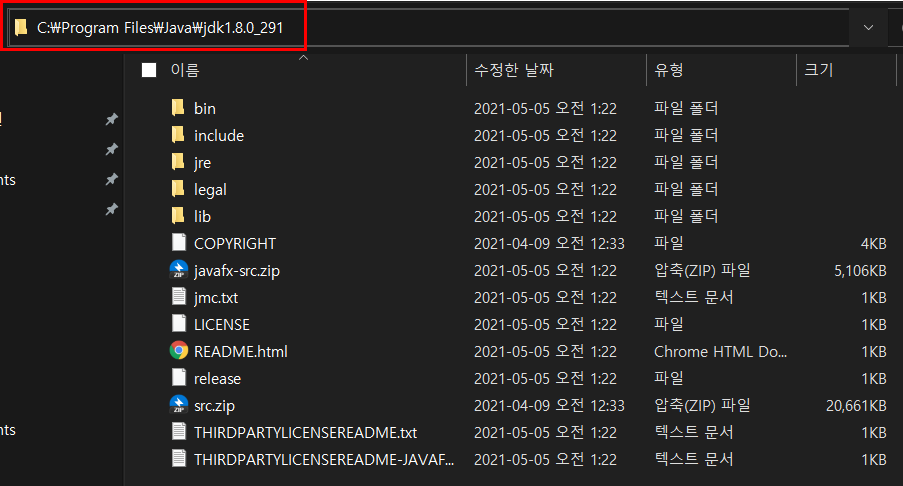The width and height of the screenshot is (903, 486).
Task: Select the file name jmc.txt
Action: [216, 298]
